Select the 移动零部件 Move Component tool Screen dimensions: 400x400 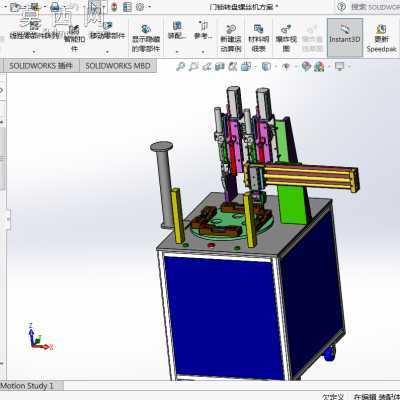tap(107, 31)
